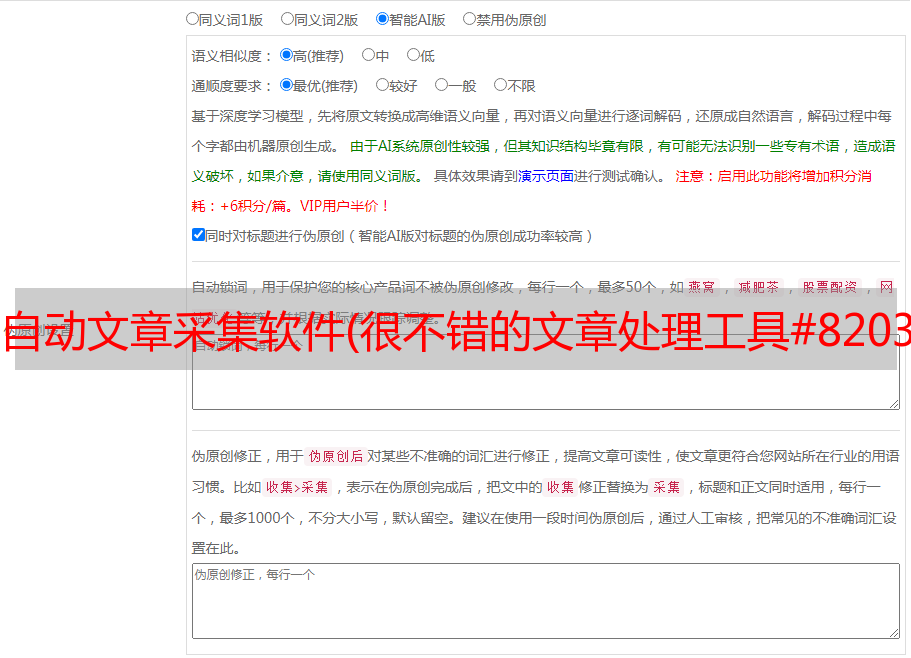
Task: Click the 收集>采集 example tag
Action: click(x=297, y=487)
